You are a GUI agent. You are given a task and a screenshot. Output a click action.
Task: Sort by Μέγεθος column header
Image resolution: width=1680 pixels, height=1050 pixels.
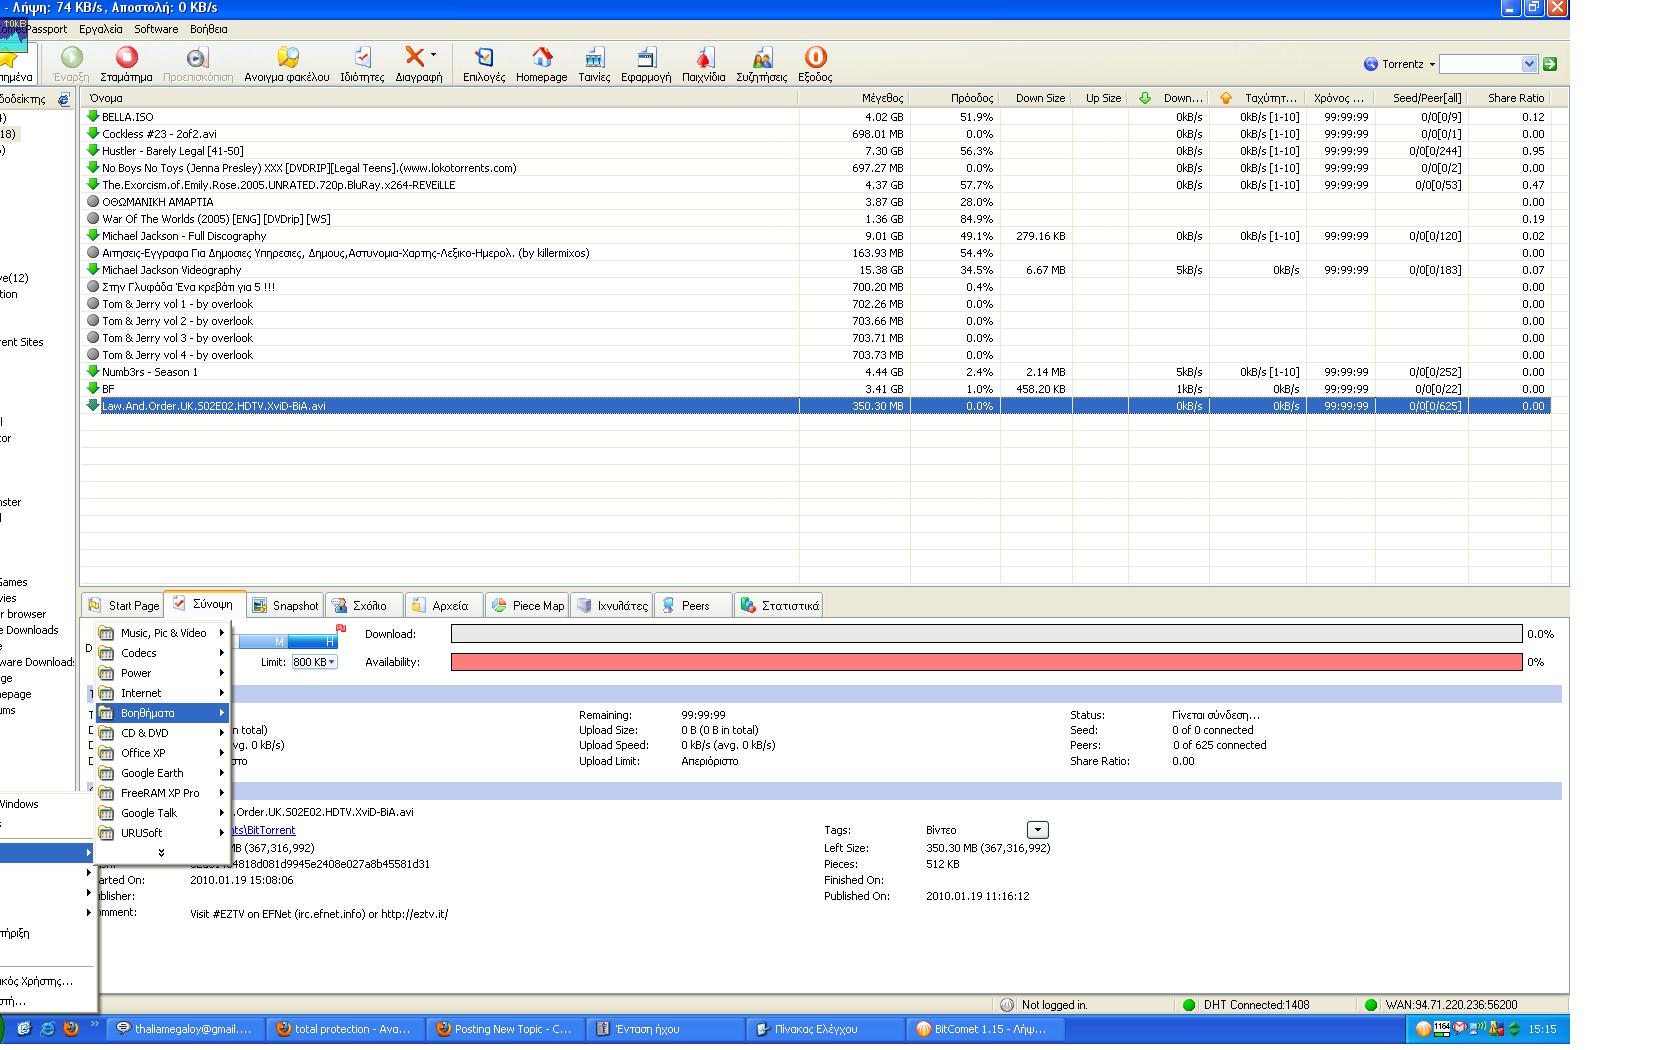point(855,98)
